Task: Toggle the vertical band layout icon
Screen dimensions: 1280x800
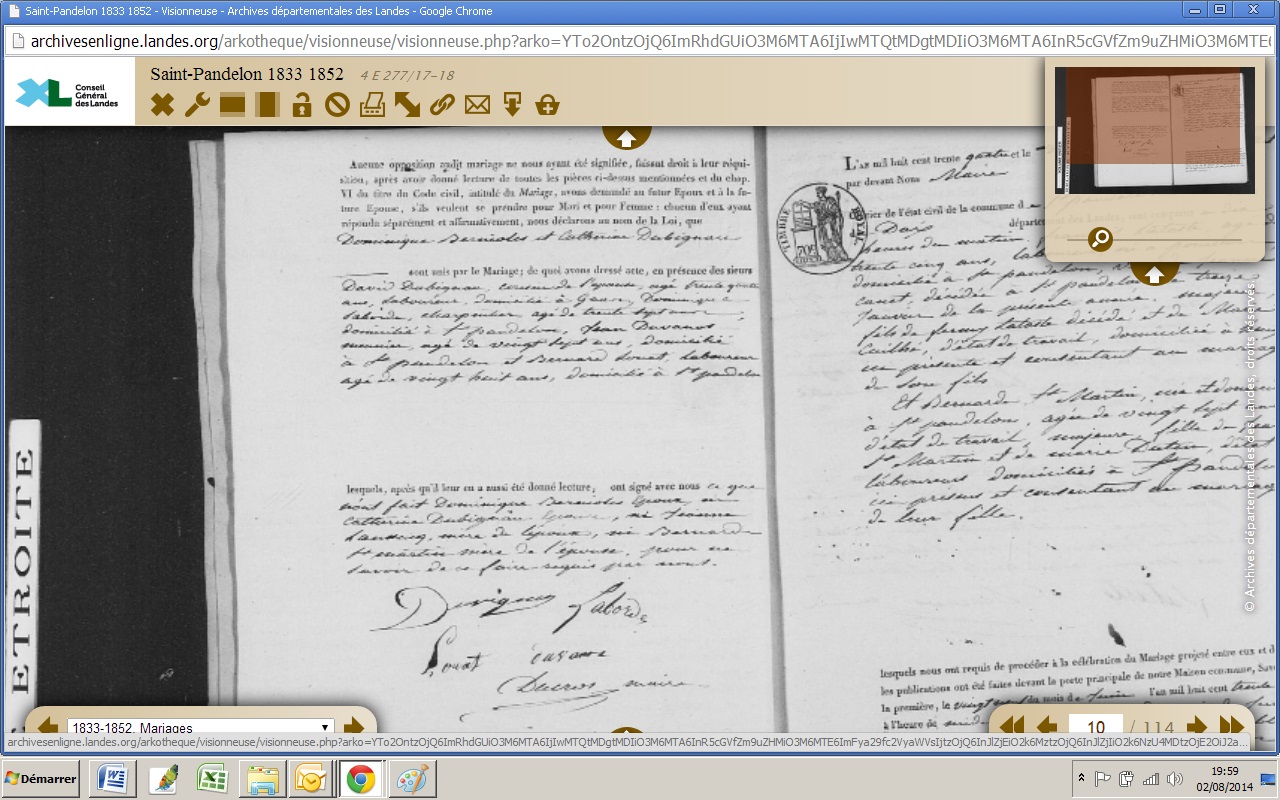Action: point(267,105)
